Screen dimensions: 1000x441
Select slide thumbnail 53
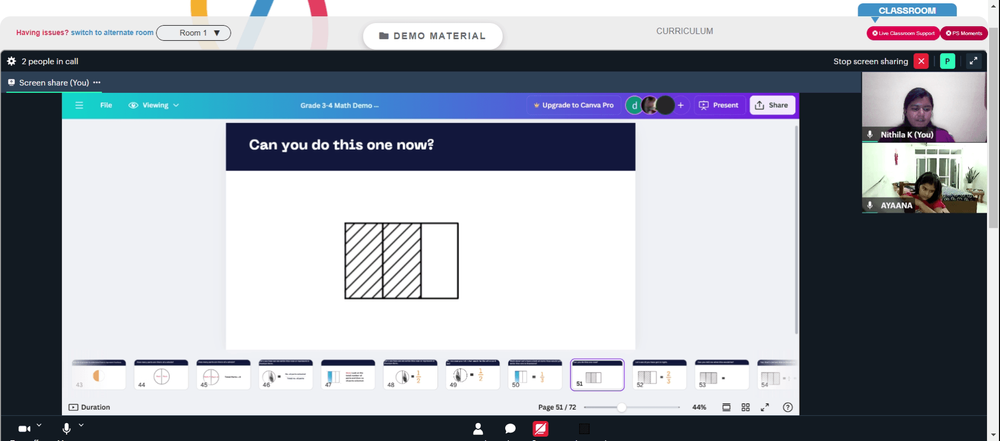722,375
